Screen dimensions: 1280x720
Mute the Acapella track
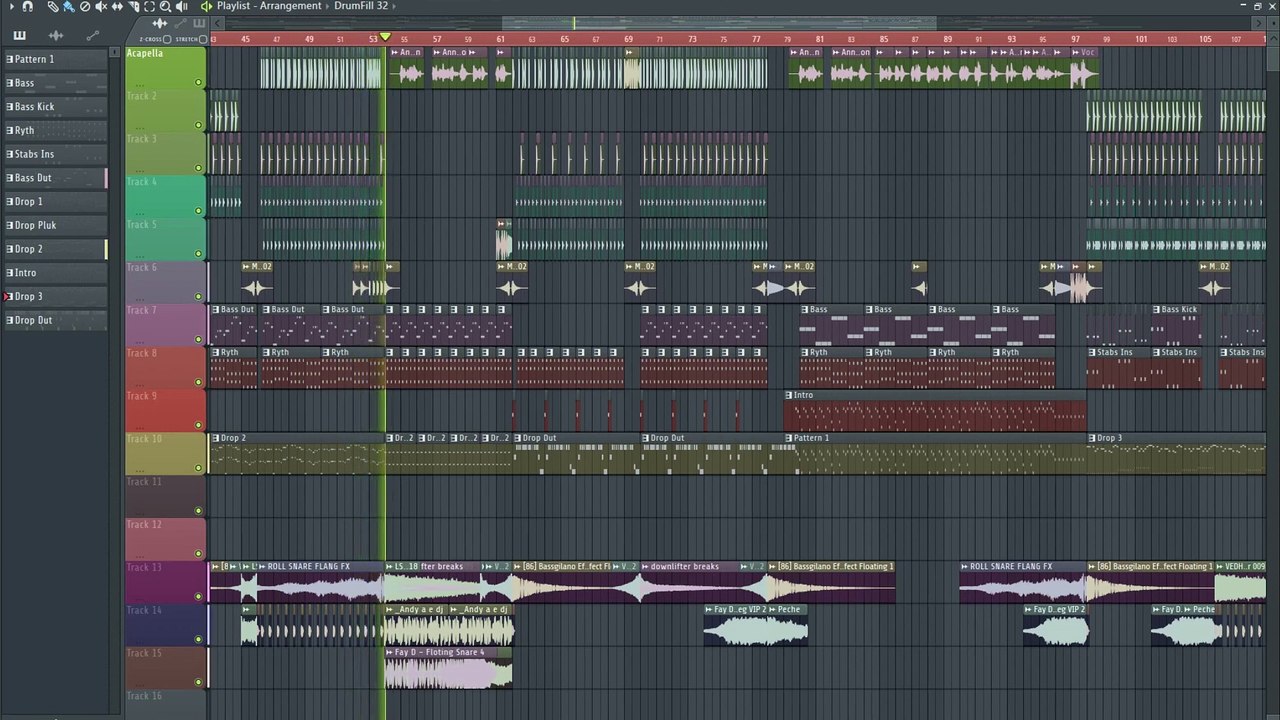[198, 83]
